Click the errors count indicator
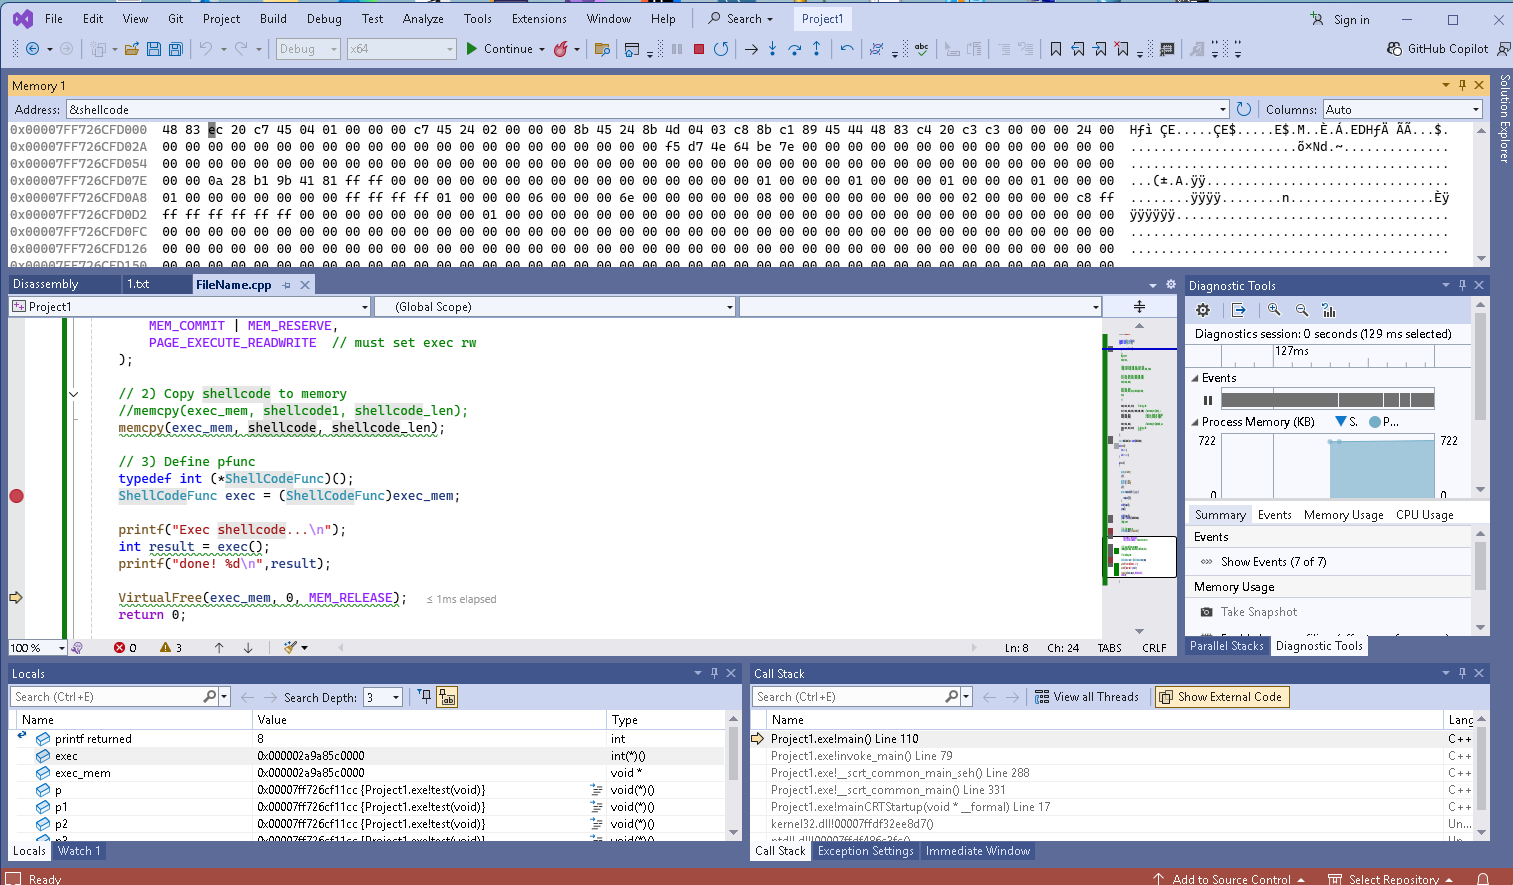The width and height of the screenshot is (1513, 885). 125,648
